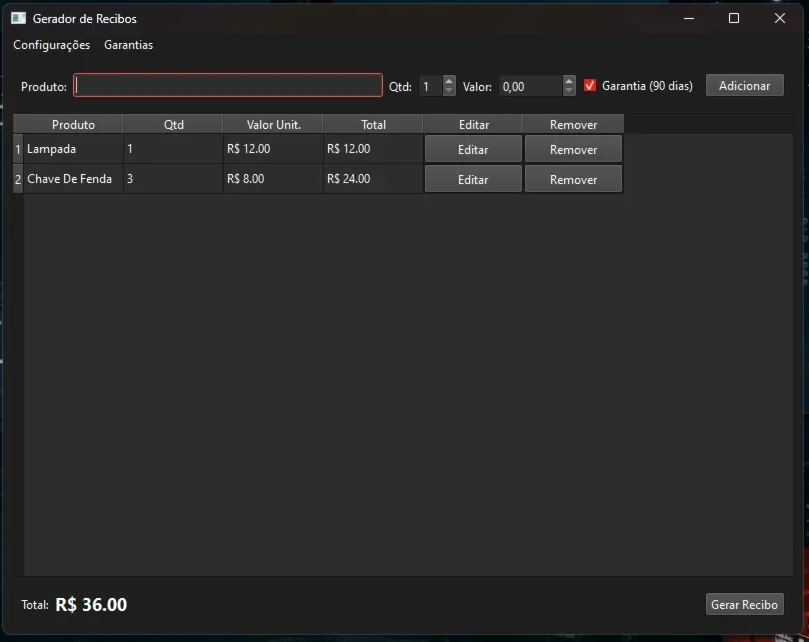Sort by the Produto column header
Viewport: 809px width, 642px height.
(73, 124)
